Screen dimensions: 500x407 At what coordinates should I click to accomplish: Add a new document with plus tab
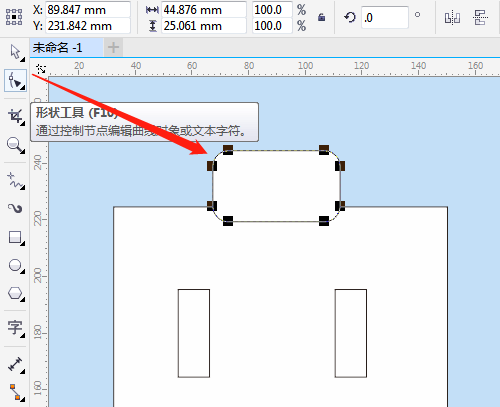click(x=113, y=47)
